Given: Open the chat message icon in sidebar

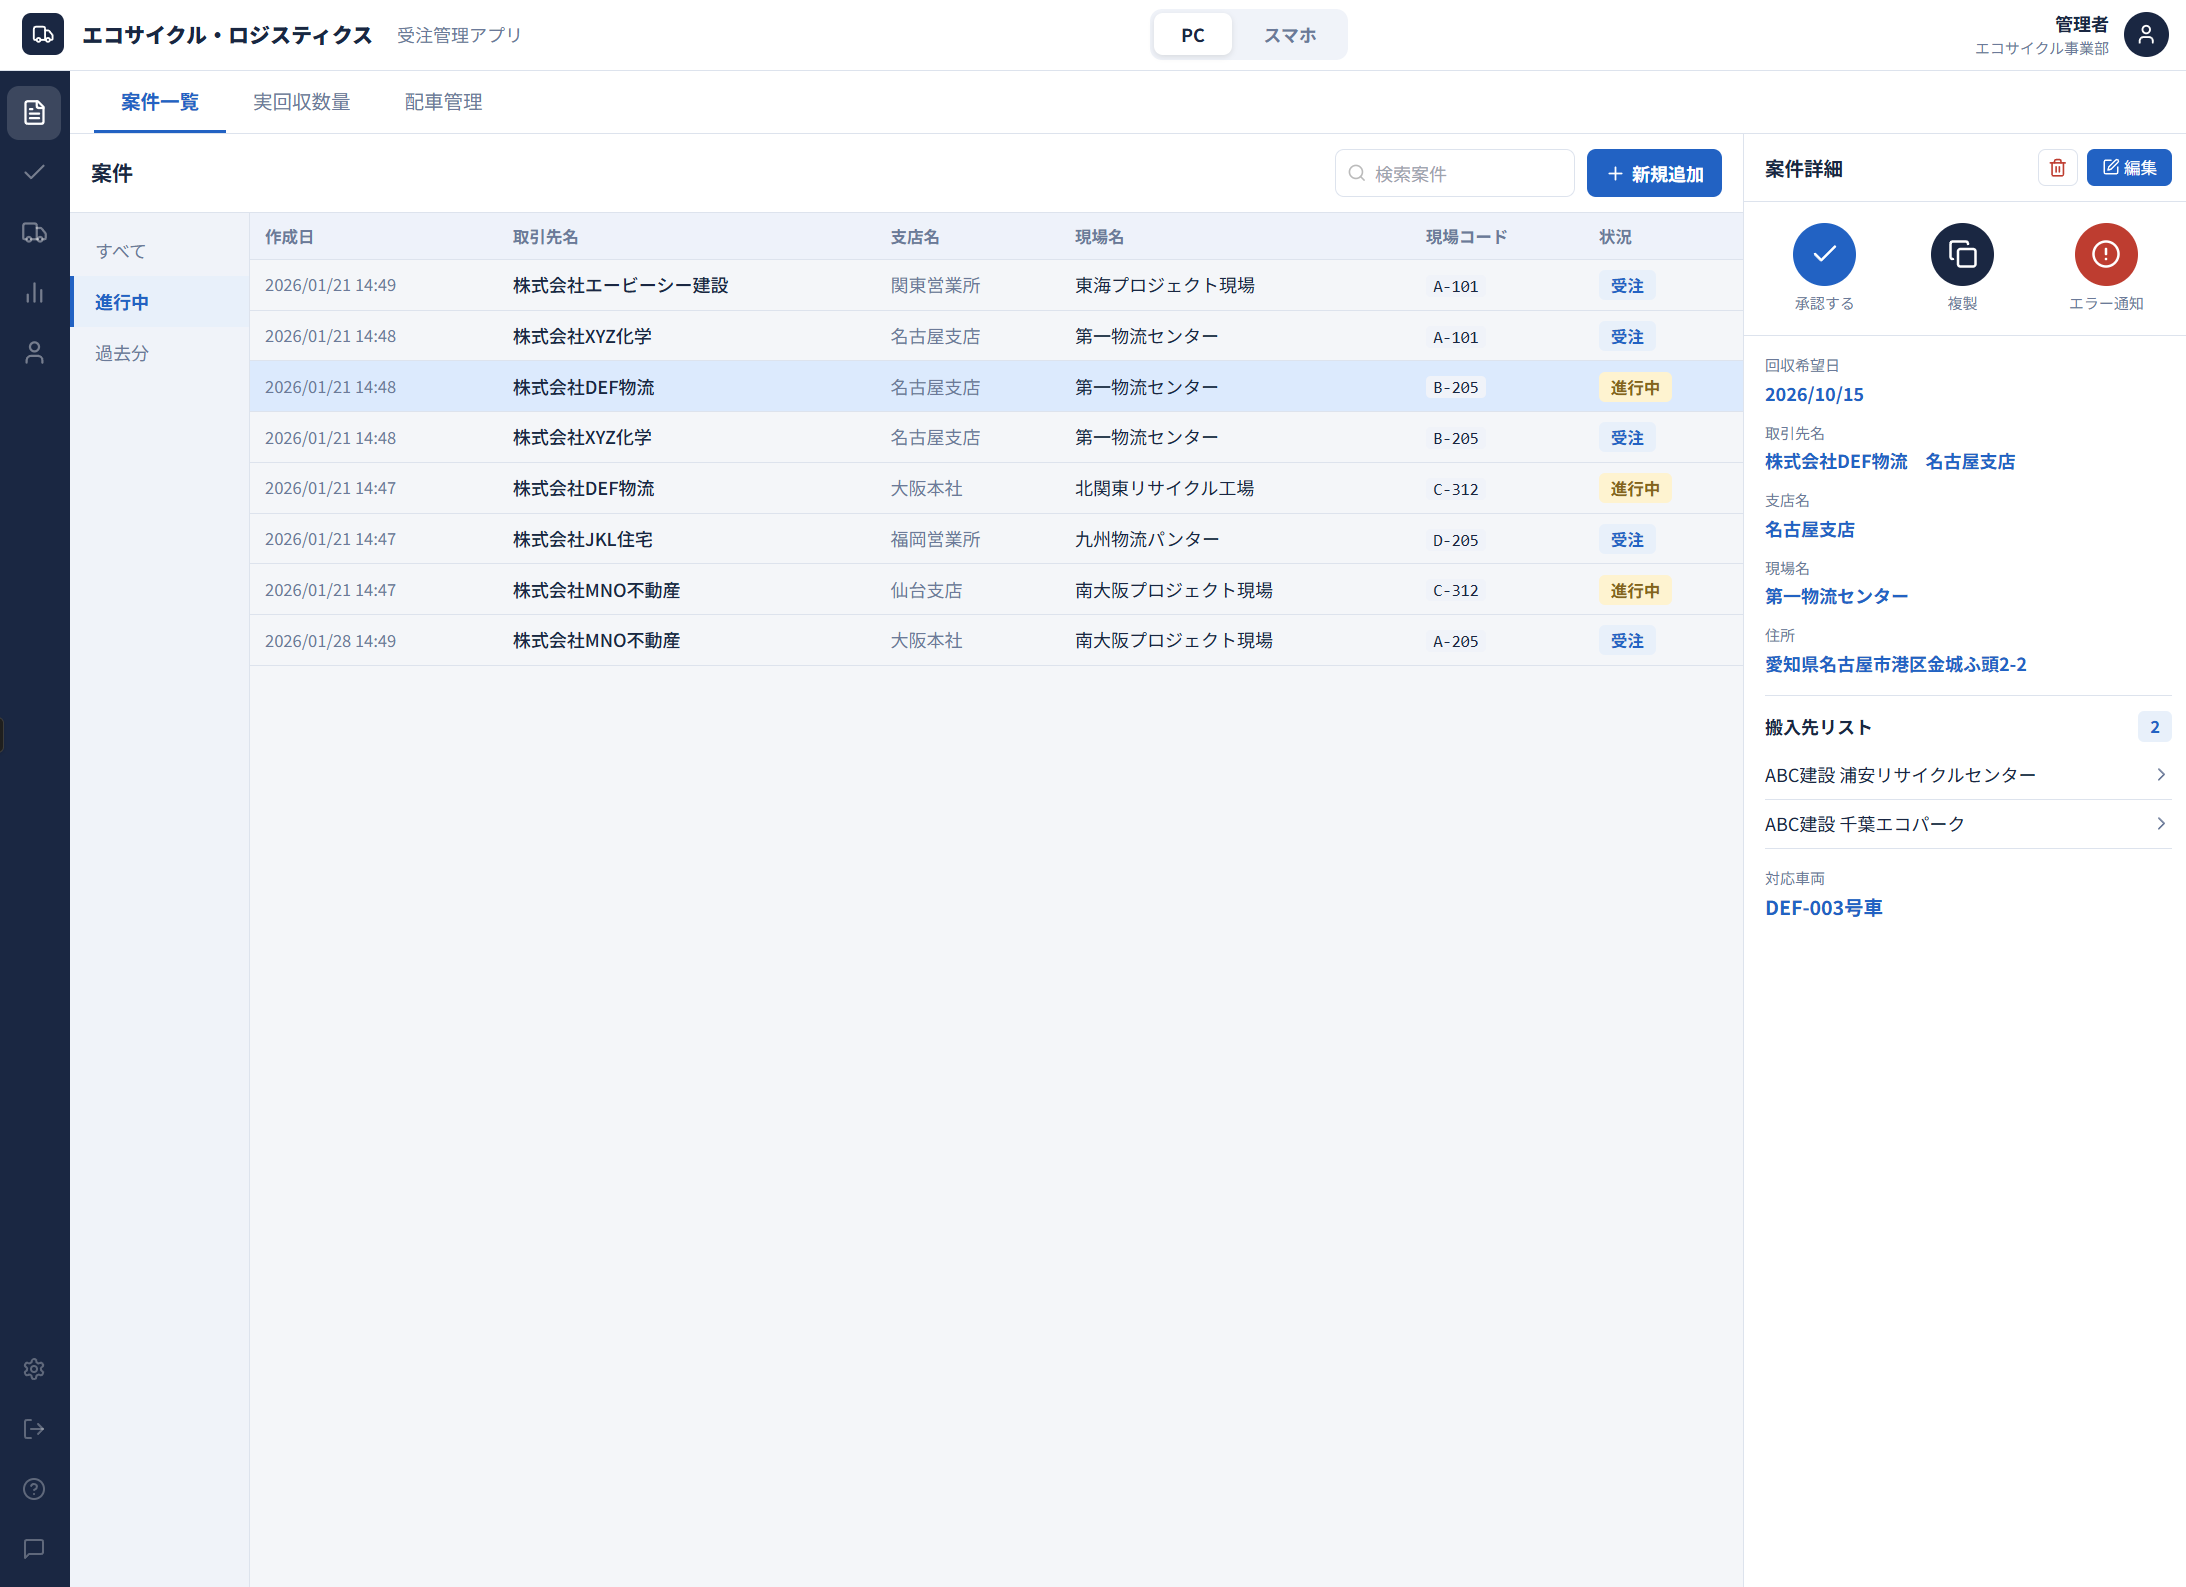Looking at the screenshot, I should (x=34, y=1549).
